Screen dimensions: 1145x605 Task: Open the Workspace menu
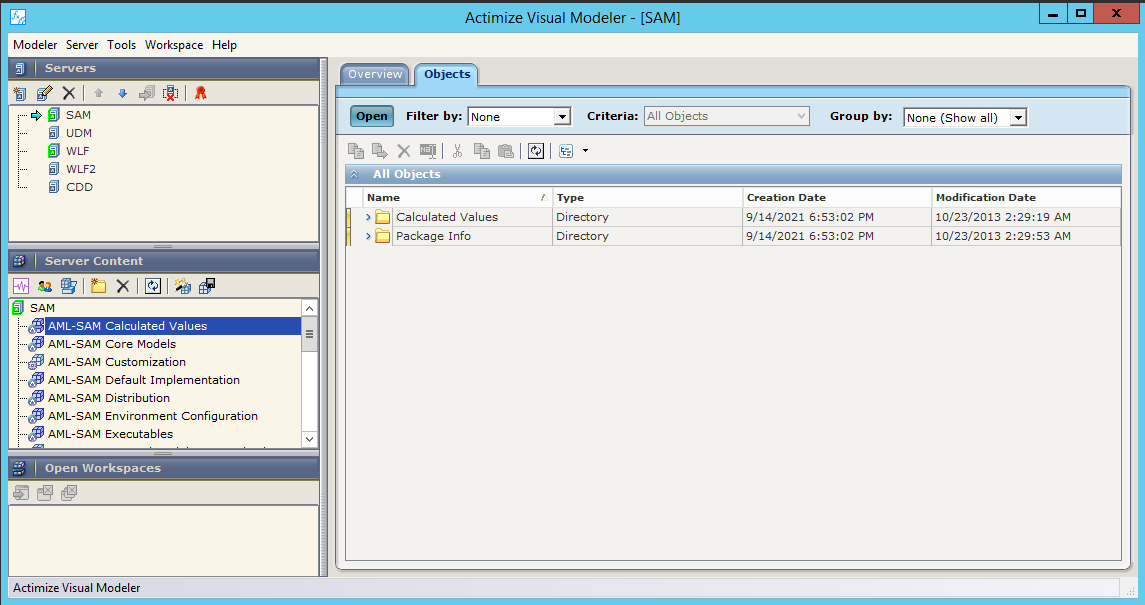point(174,45)
